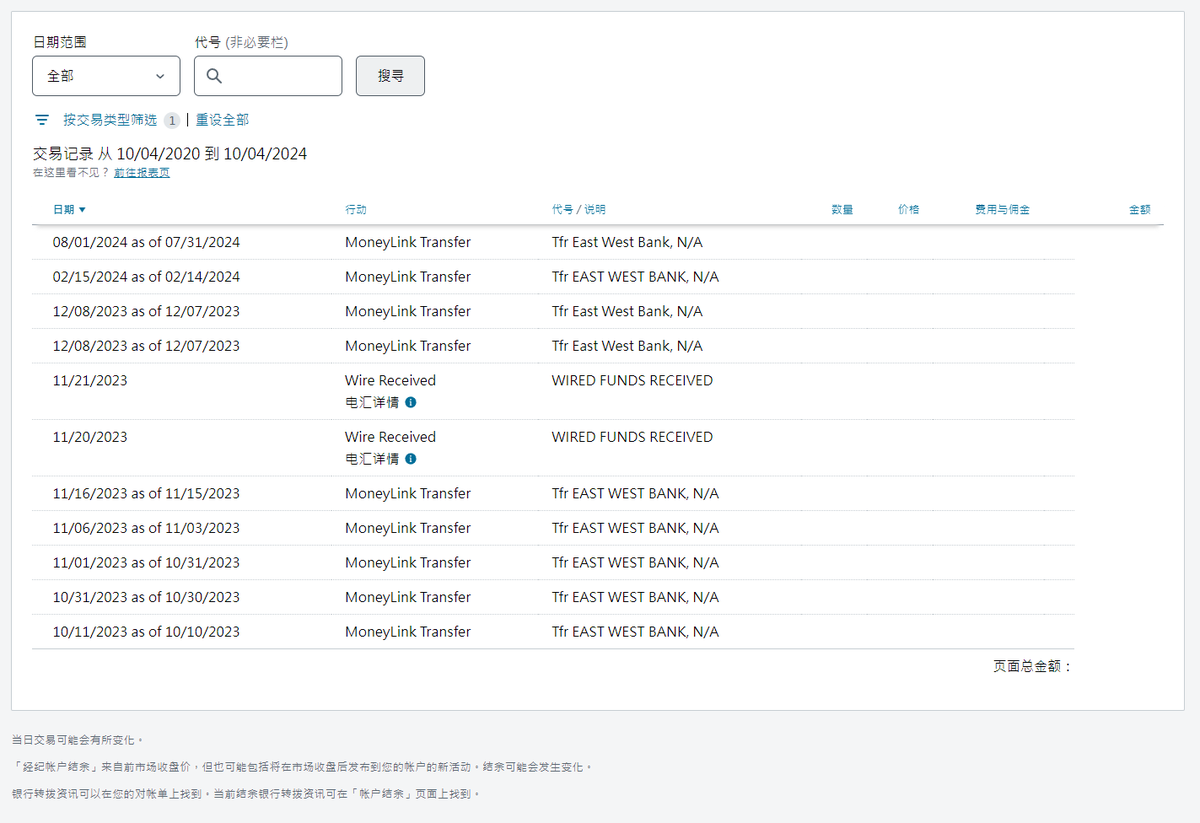
Task: Select the 11/01/2023 as of 10/31/2023 date
Action: [146, 563]
